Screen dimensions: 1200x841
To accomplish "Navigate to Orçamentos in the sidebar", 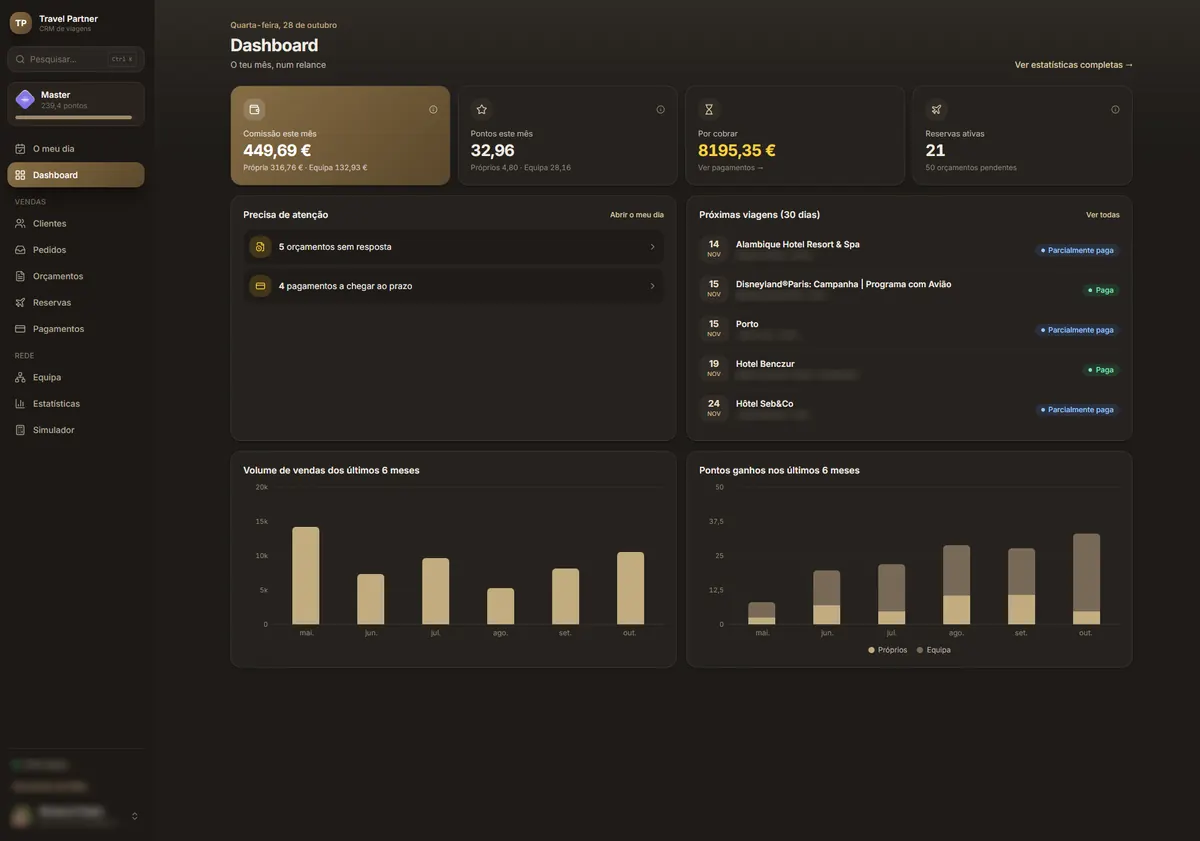I will click(x=76, y=276).
